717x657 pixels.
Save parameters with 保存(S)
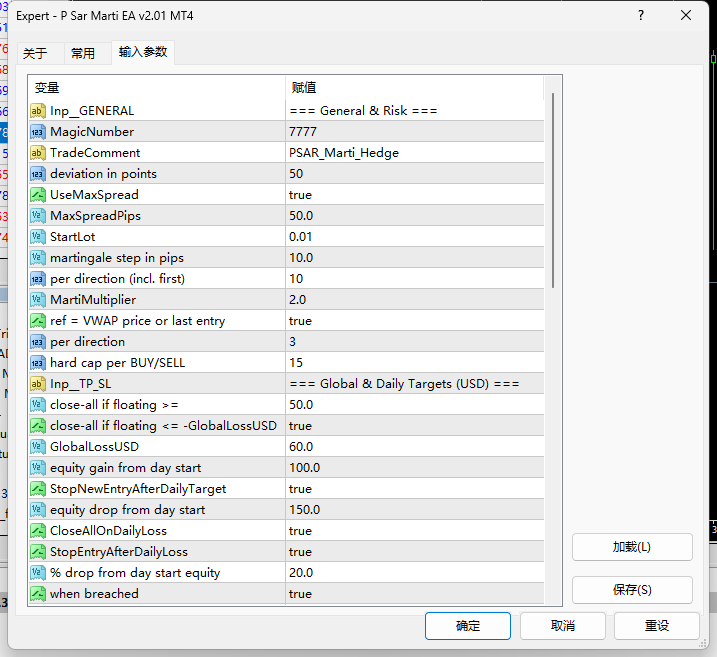[632, 590]
